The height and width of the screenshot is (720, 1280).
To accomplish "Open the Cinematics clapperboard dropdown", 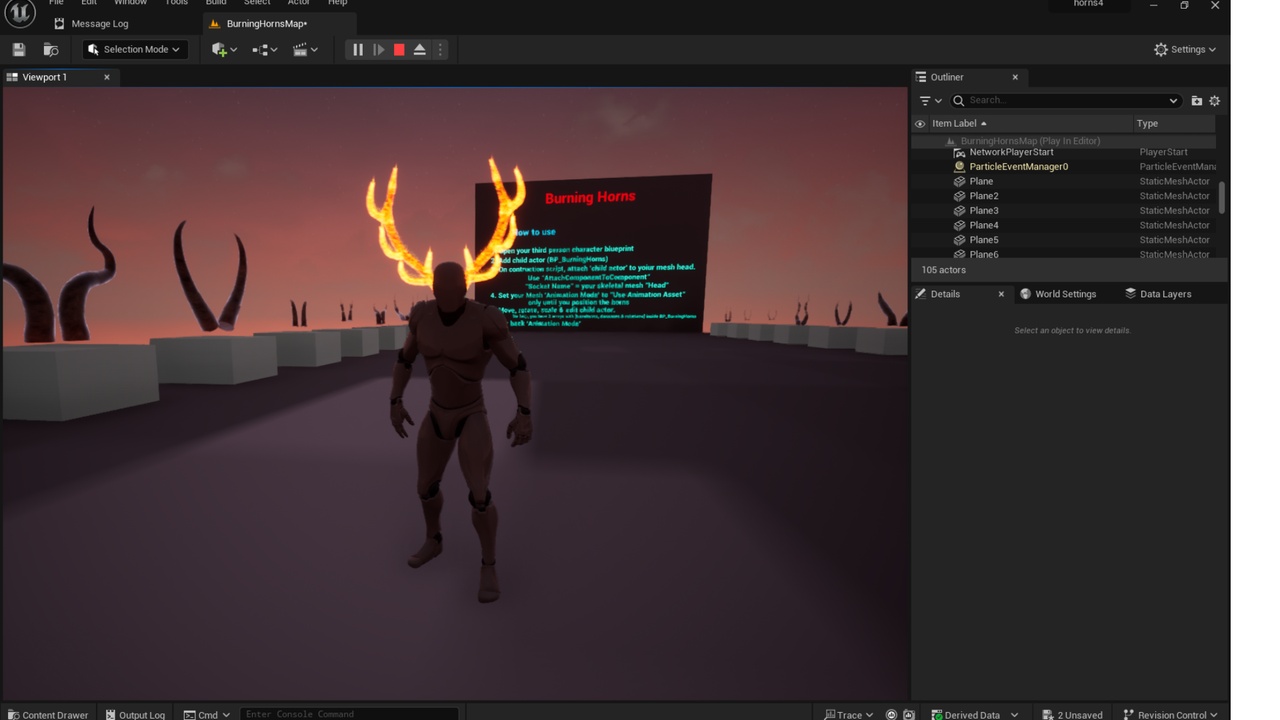I will 305,49.
